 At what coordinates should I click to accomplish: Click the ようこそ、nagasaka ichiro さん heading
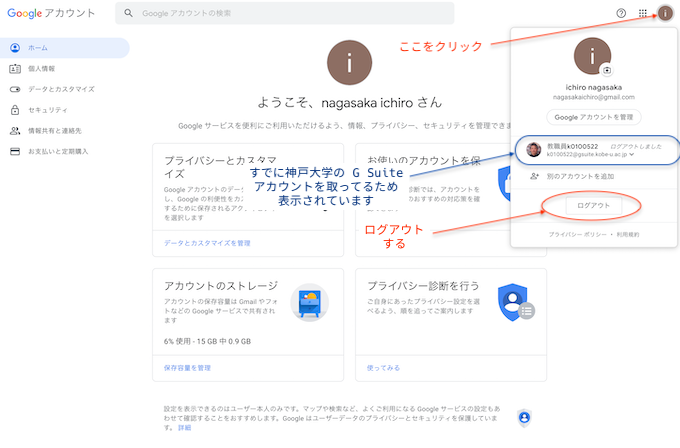click(x=350, y=103)
